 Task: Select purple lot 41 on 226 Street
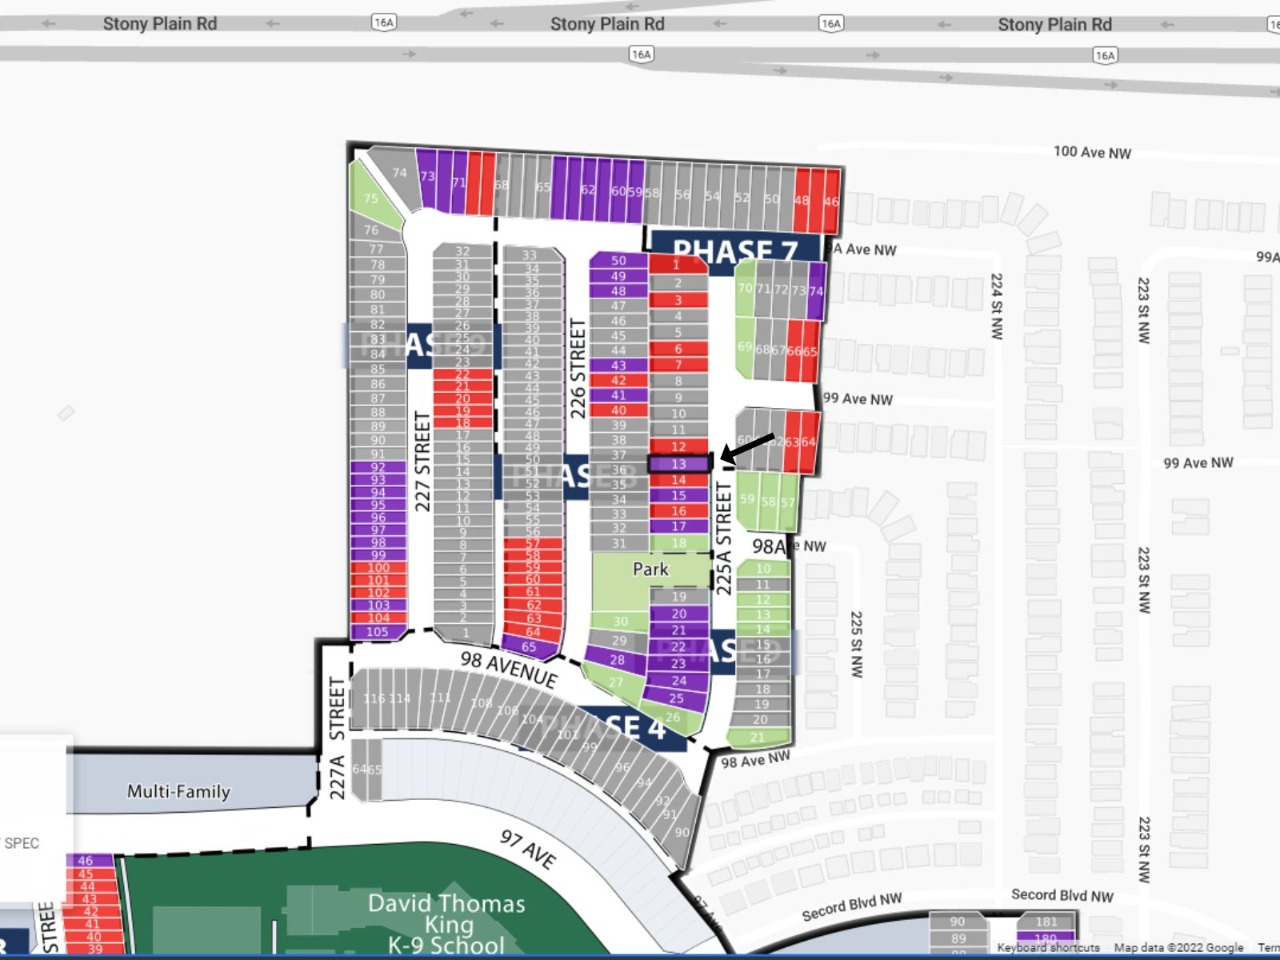tap(619, 395)
